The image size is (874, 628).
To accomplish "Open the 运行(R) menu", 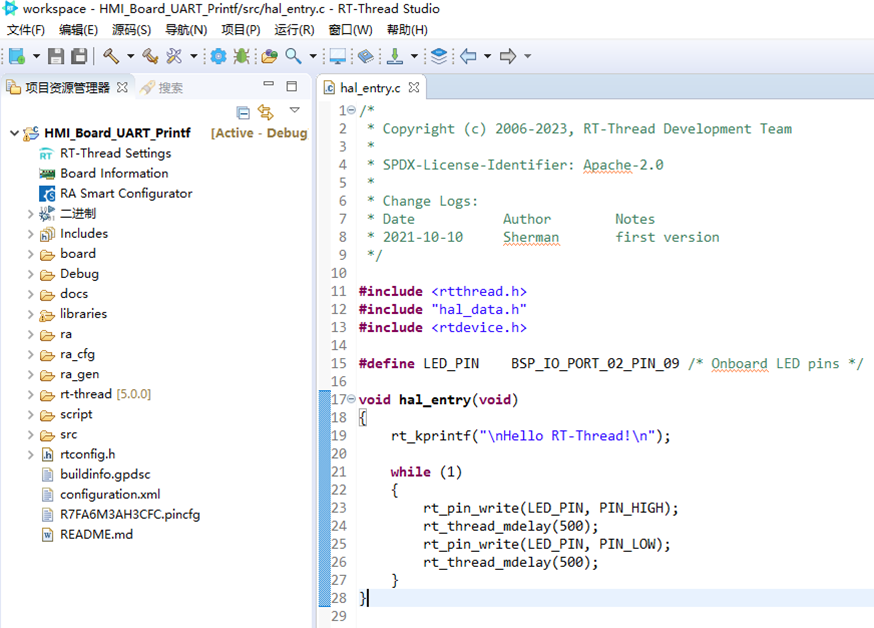I will pyautogui.click(x=294, y=30).
